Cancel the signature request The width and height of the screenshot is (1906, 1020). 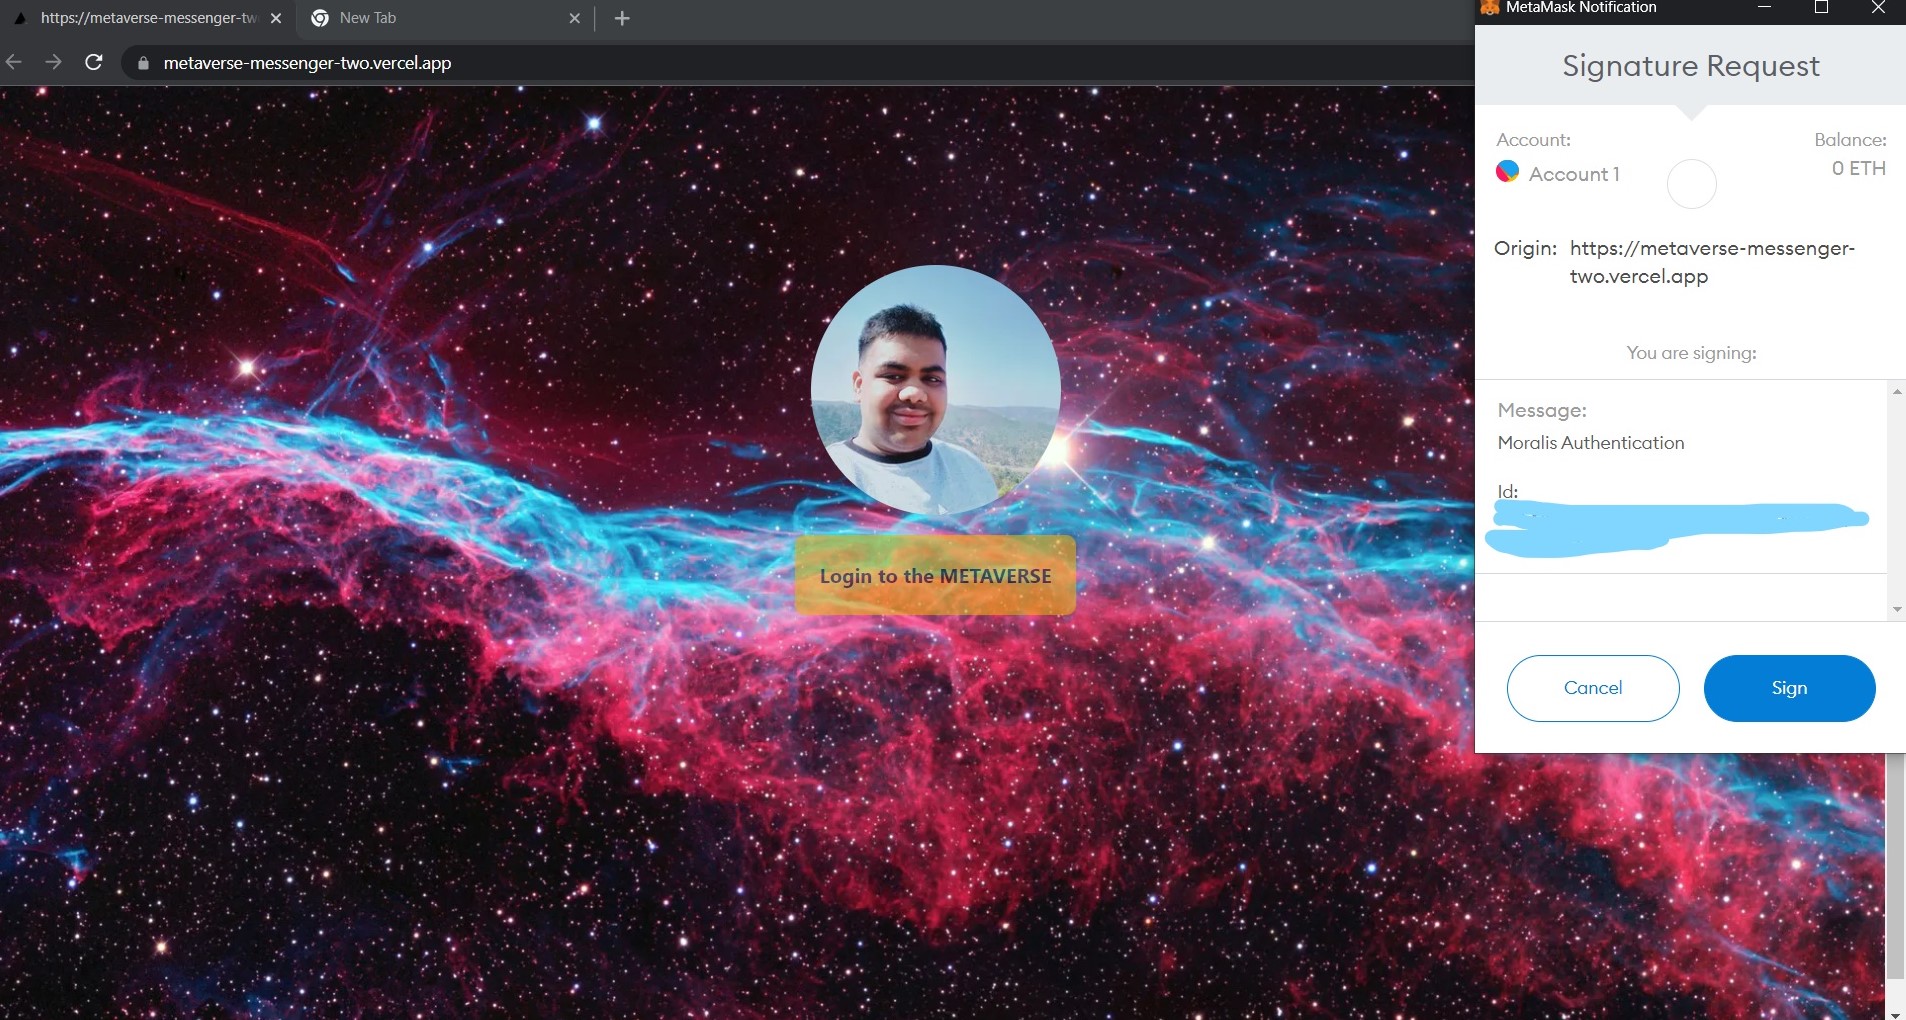(x=1591, y=687)
